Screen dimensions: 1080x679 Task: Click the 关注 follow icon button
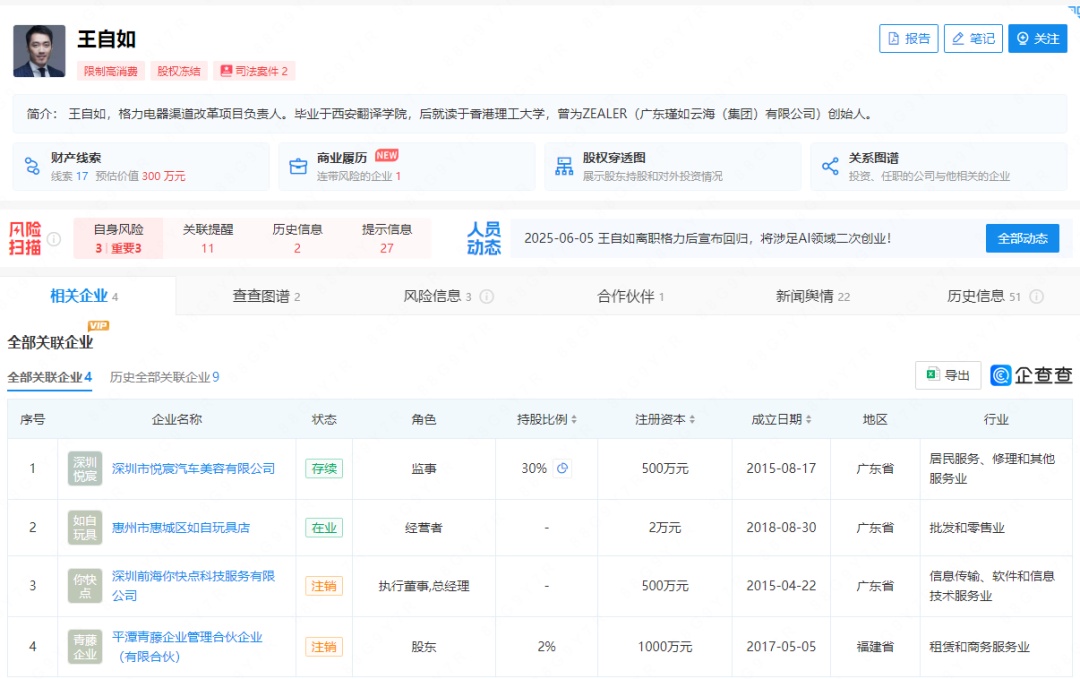point(1023,38)
